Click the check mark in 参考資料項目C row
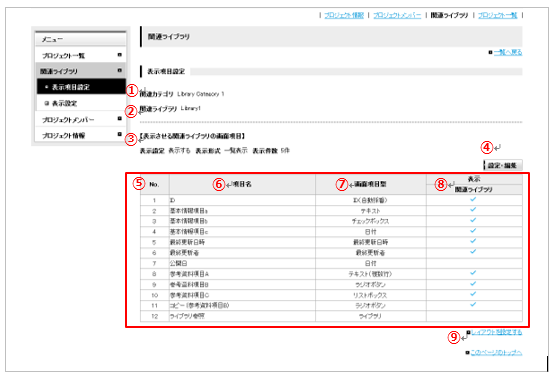The height and width of the screenshot is (378, 549). point(473,294)
